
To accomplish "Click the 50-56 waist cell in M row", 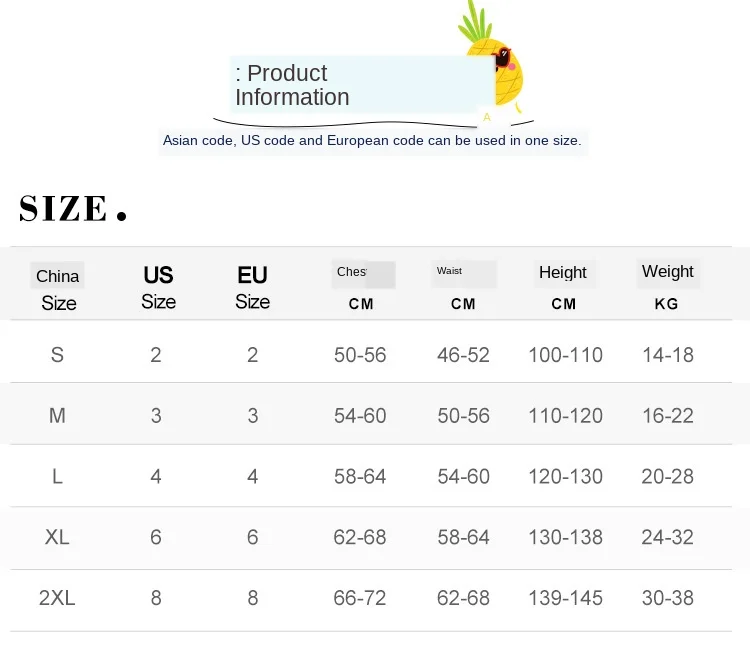I will click(x=463, y=415).
